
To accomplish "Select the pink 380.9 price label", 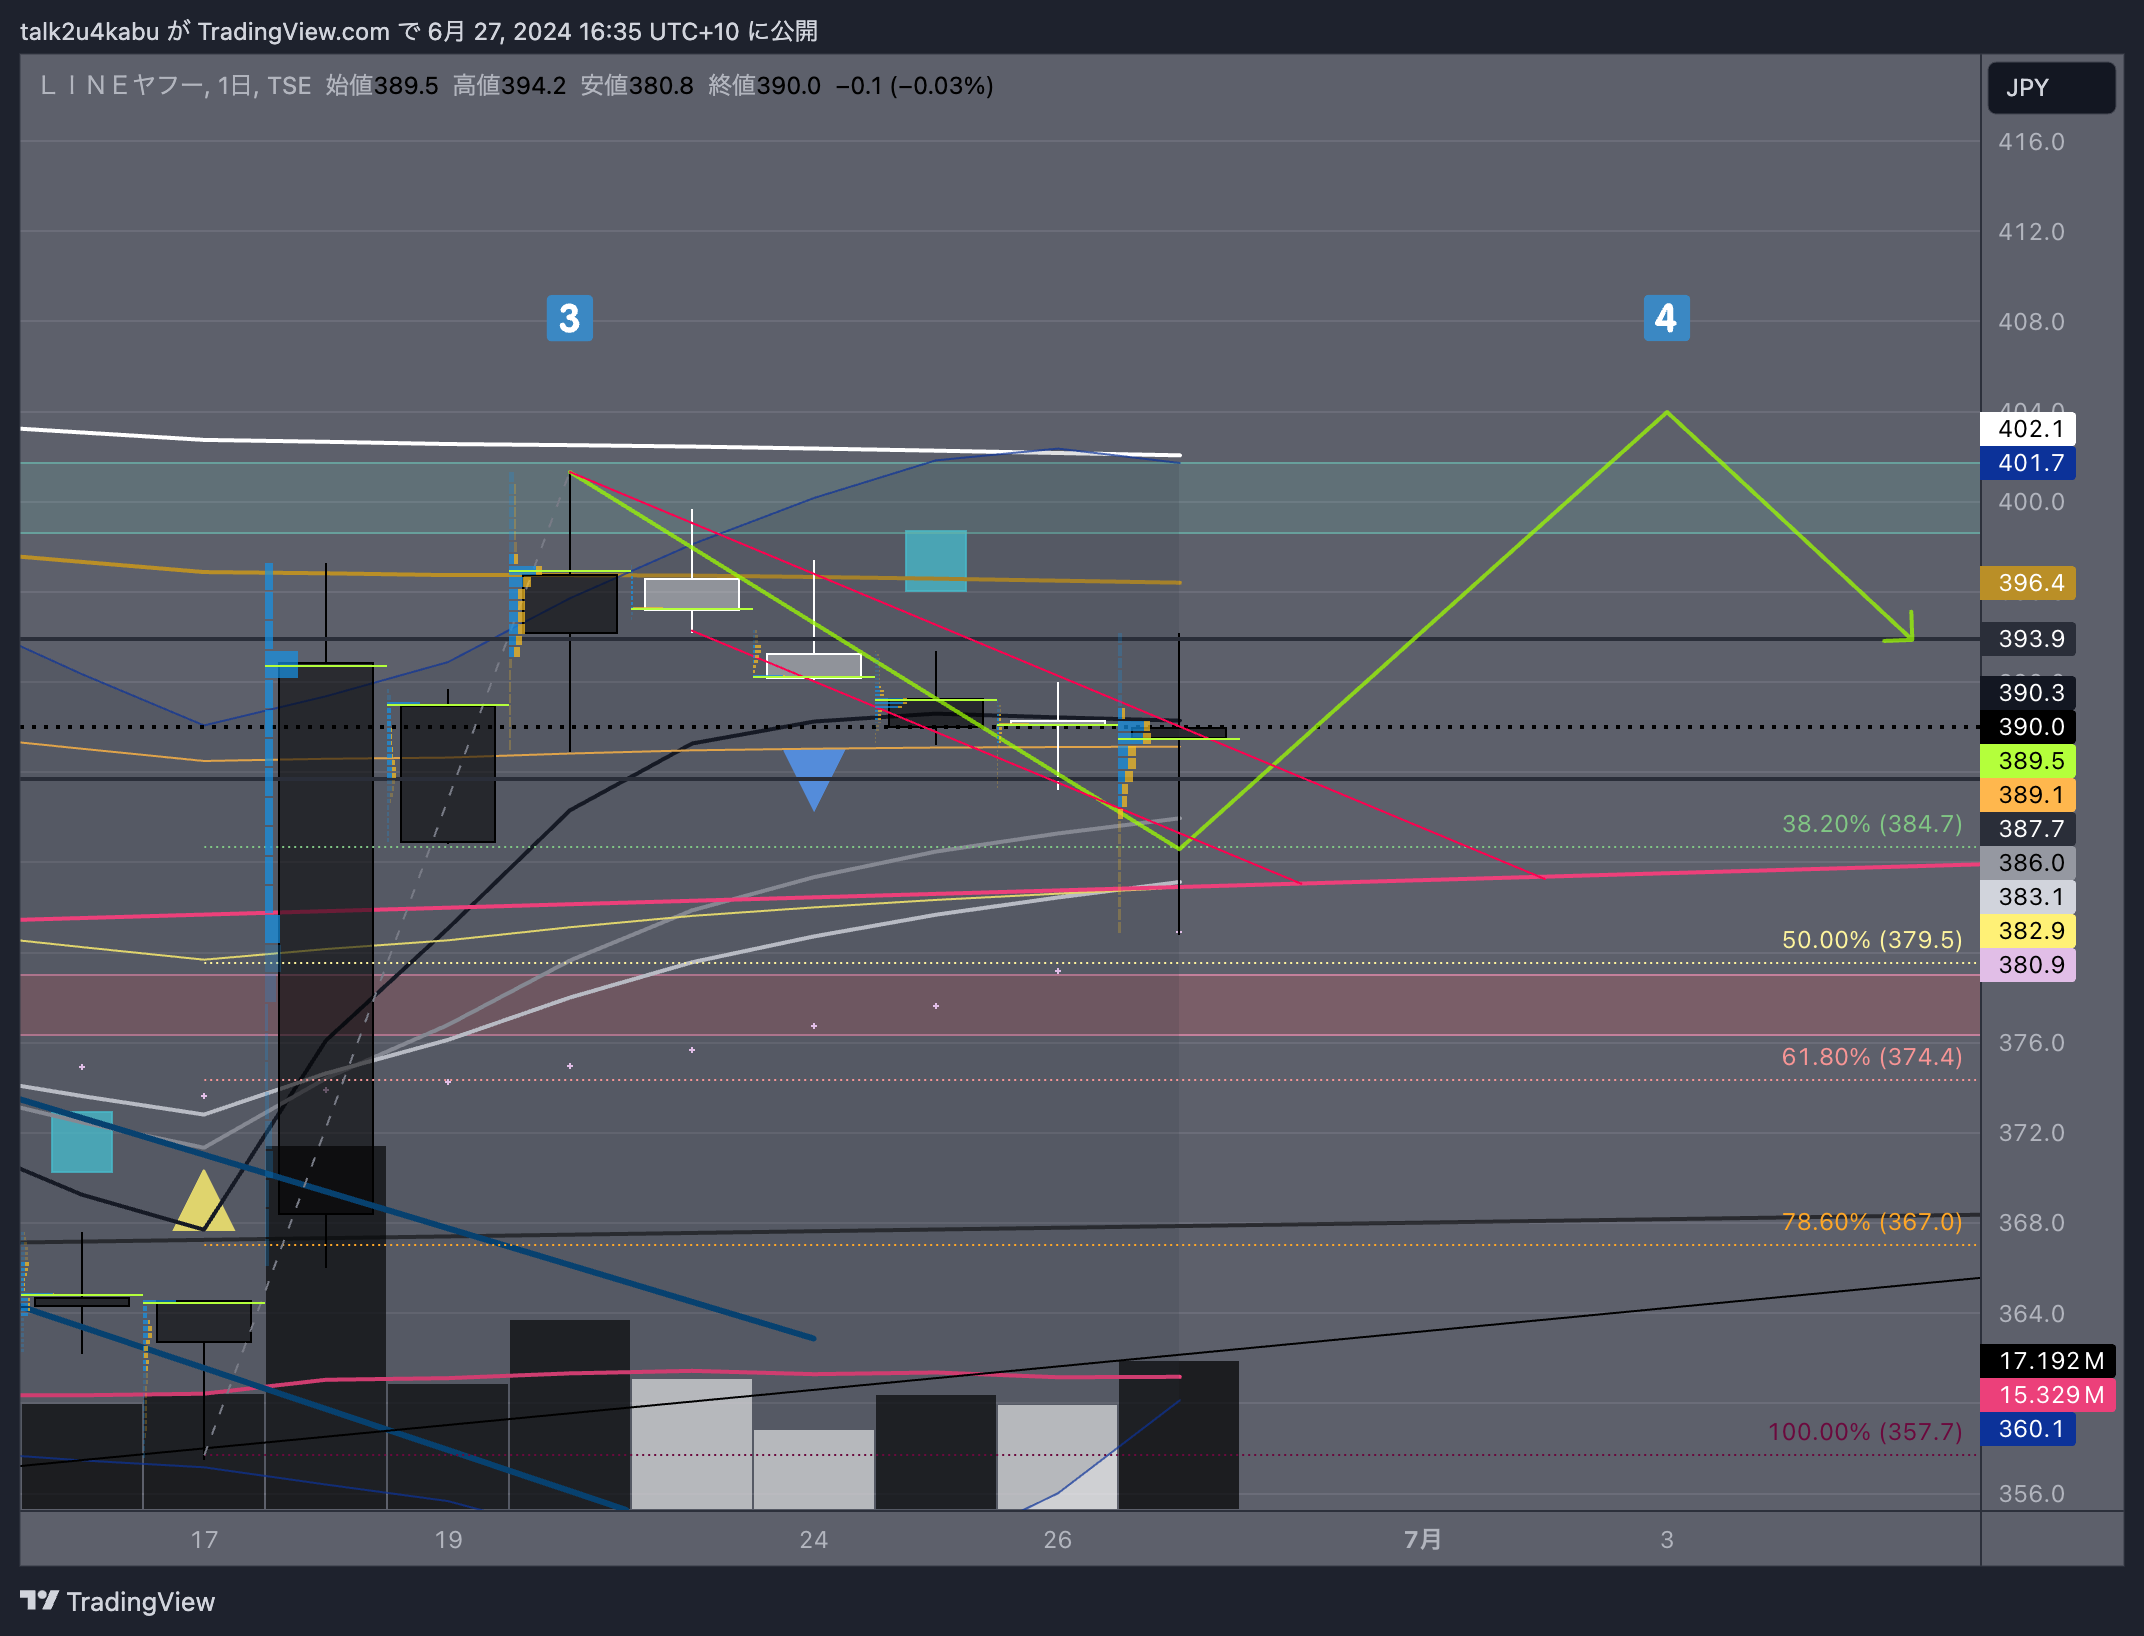I will pos(2028,965).
